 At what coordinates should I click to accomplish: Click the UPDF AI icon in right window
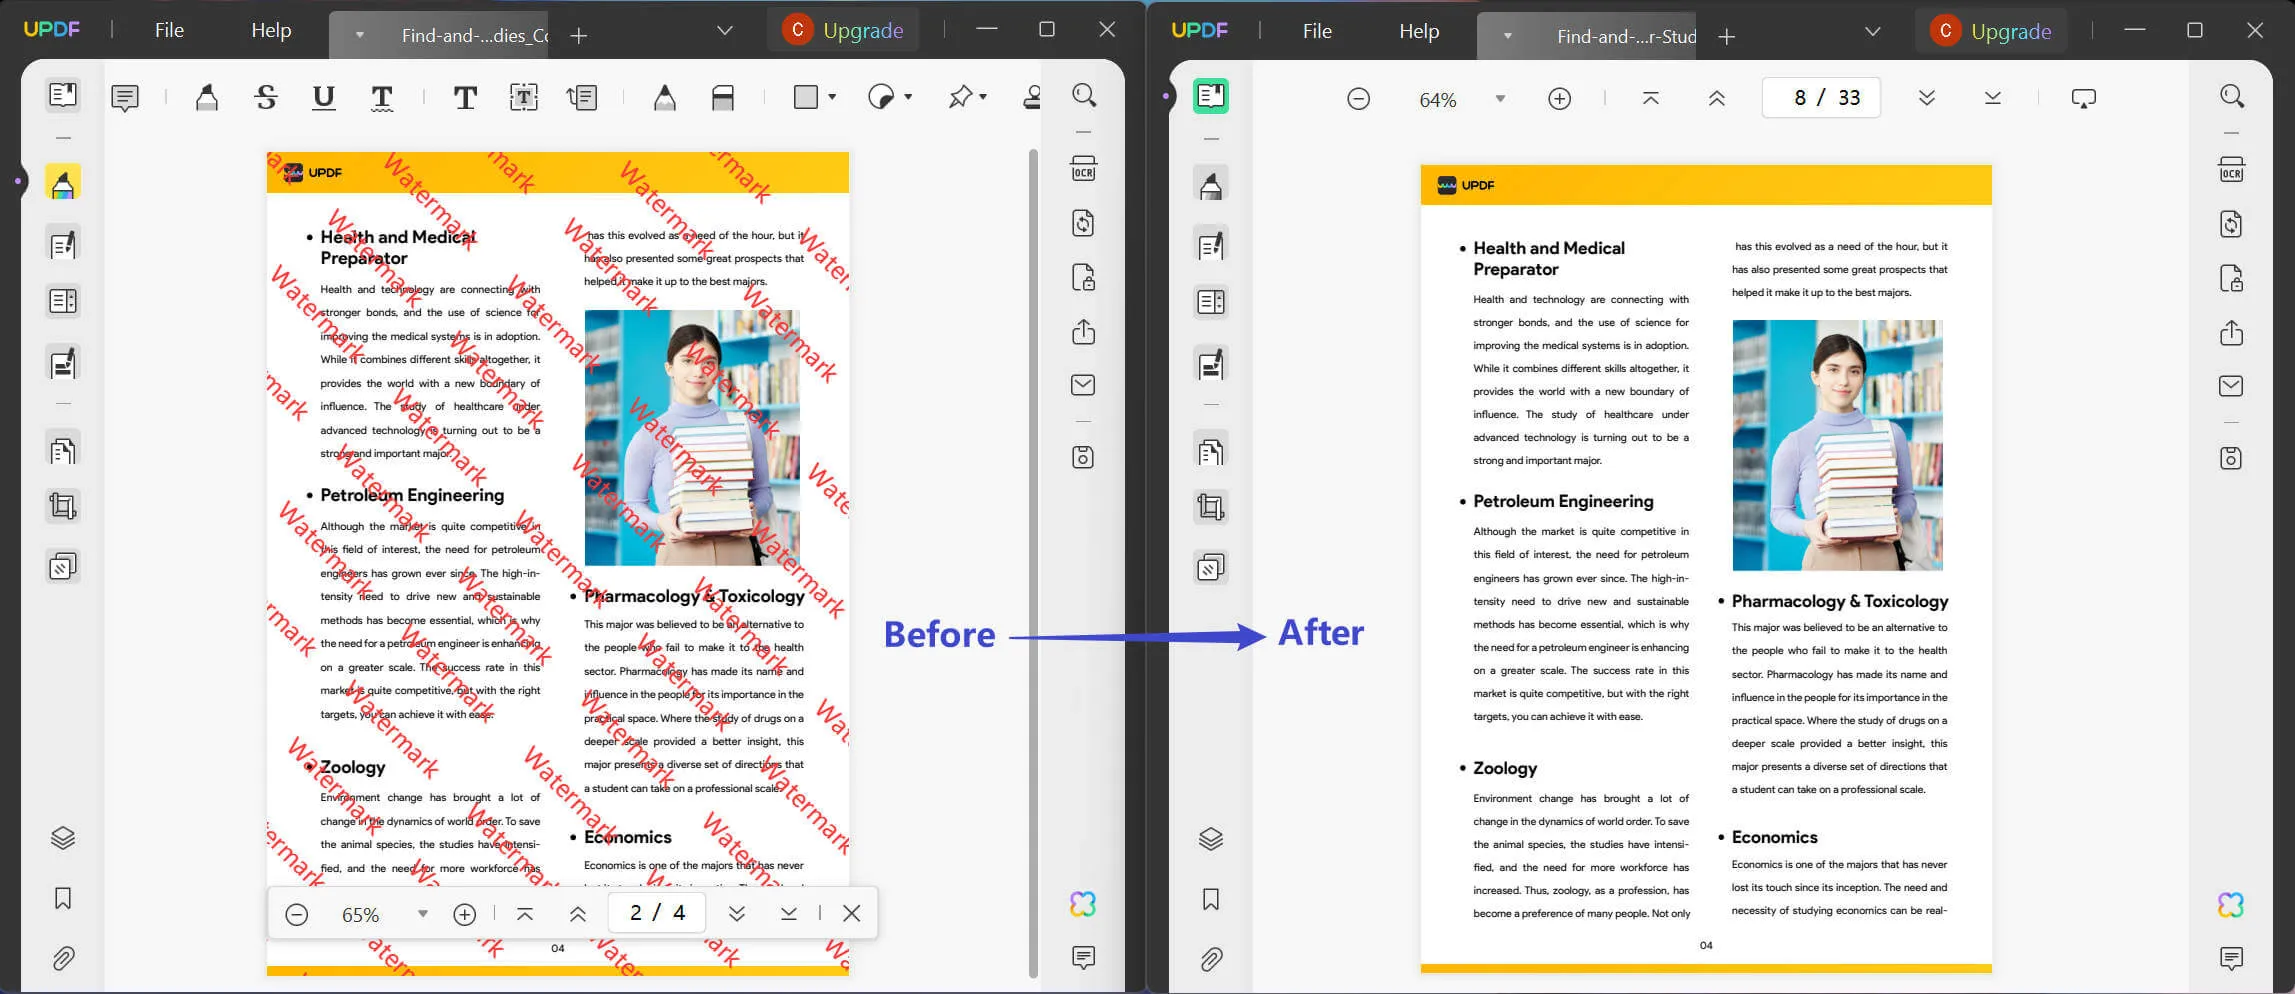click(x=2231, y=904)
